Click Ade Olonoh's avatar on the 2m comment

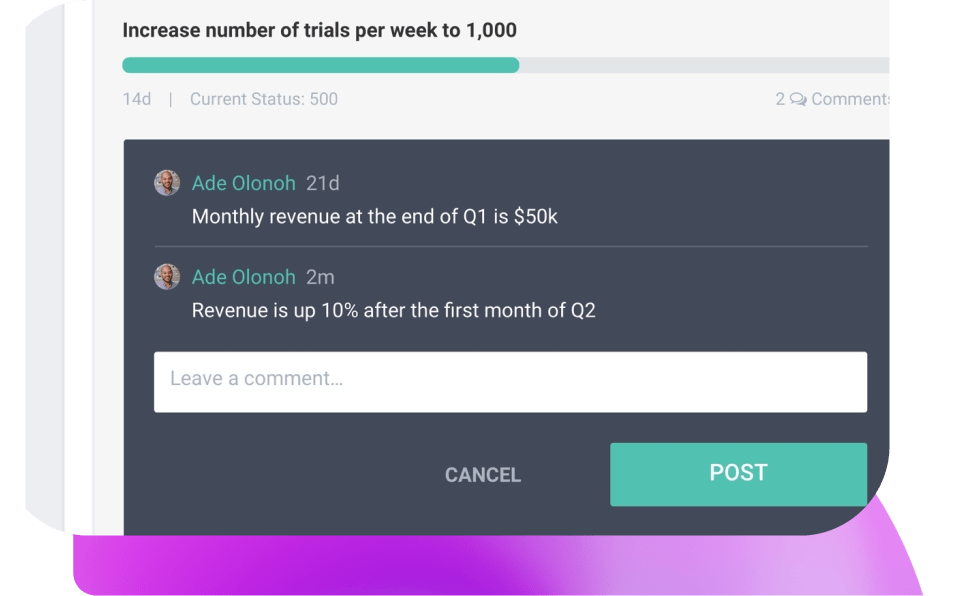tap(167, 277)
